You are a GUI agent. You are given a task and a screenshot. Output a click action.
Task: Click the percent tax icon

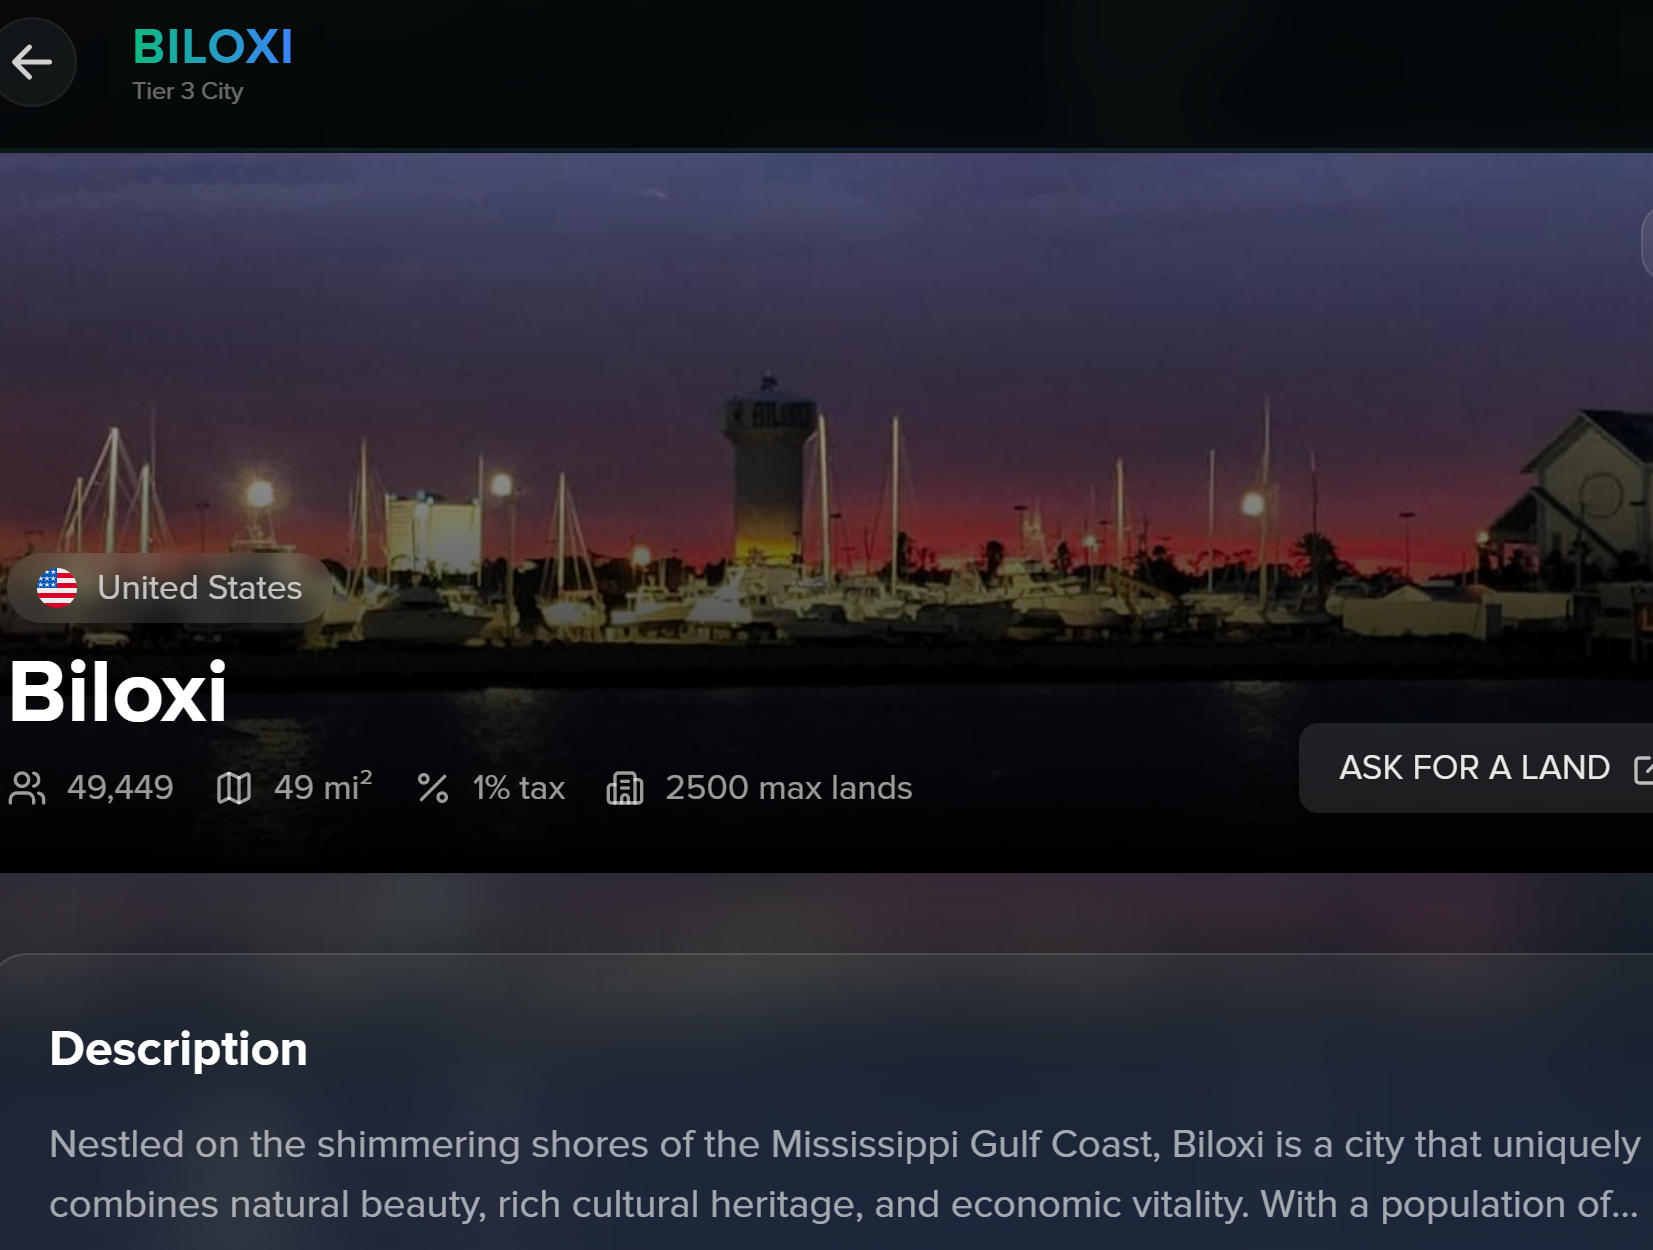433,788
